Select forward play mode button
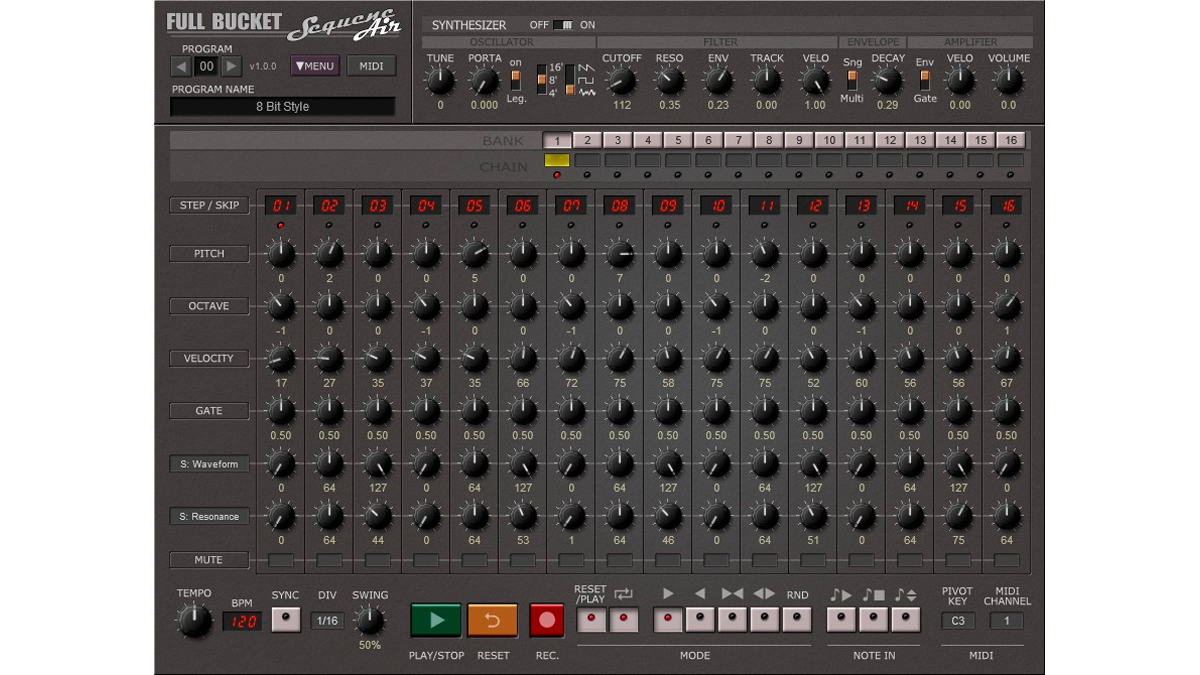The image size is (1200, 675). click(668, 620)
